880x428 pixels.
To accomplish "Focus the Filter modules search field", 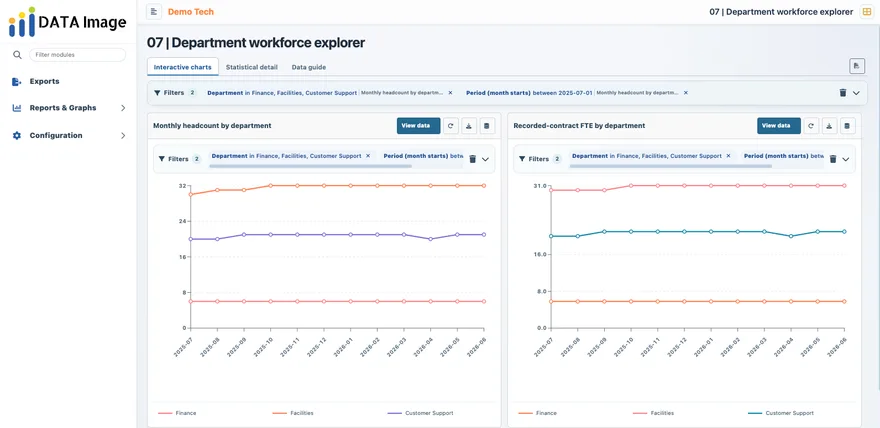I will [77, 55].
